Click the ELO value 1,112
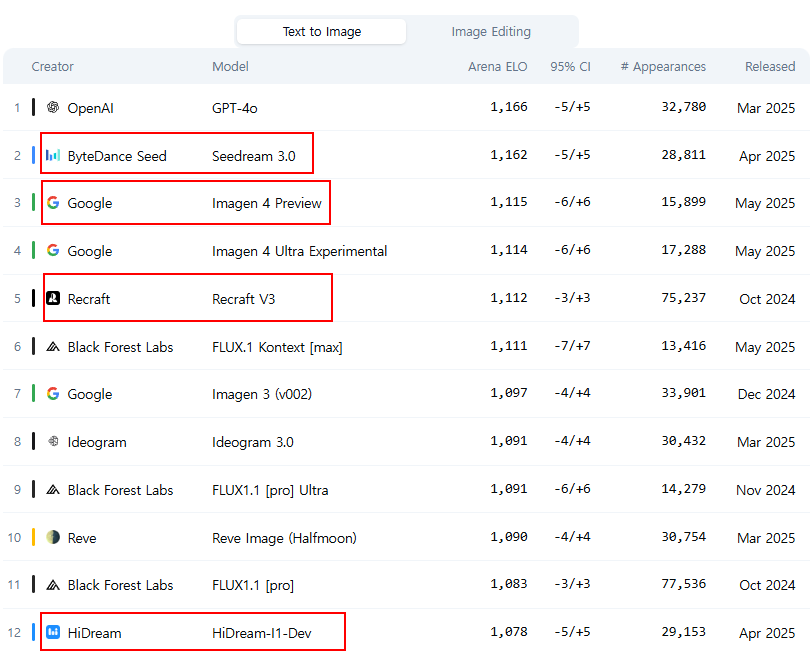 [x=509, y=298]
